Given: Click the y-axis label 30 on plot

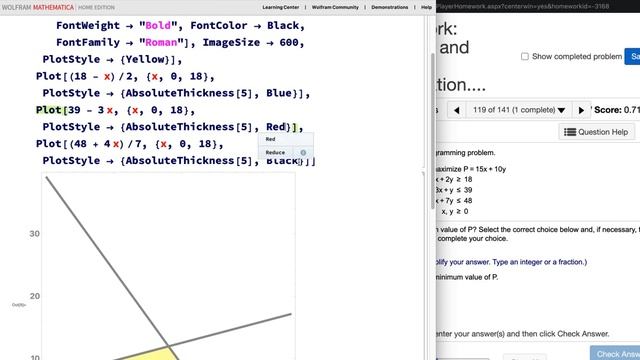Looking at the screenshot, I should point(35,234).
